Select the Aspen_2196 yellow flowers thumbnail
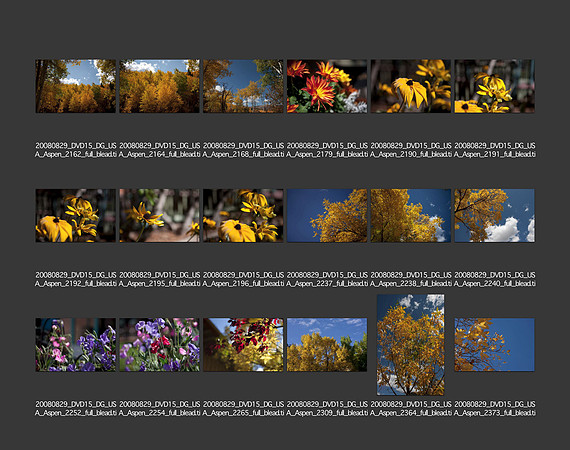 [x=243, y=216]
